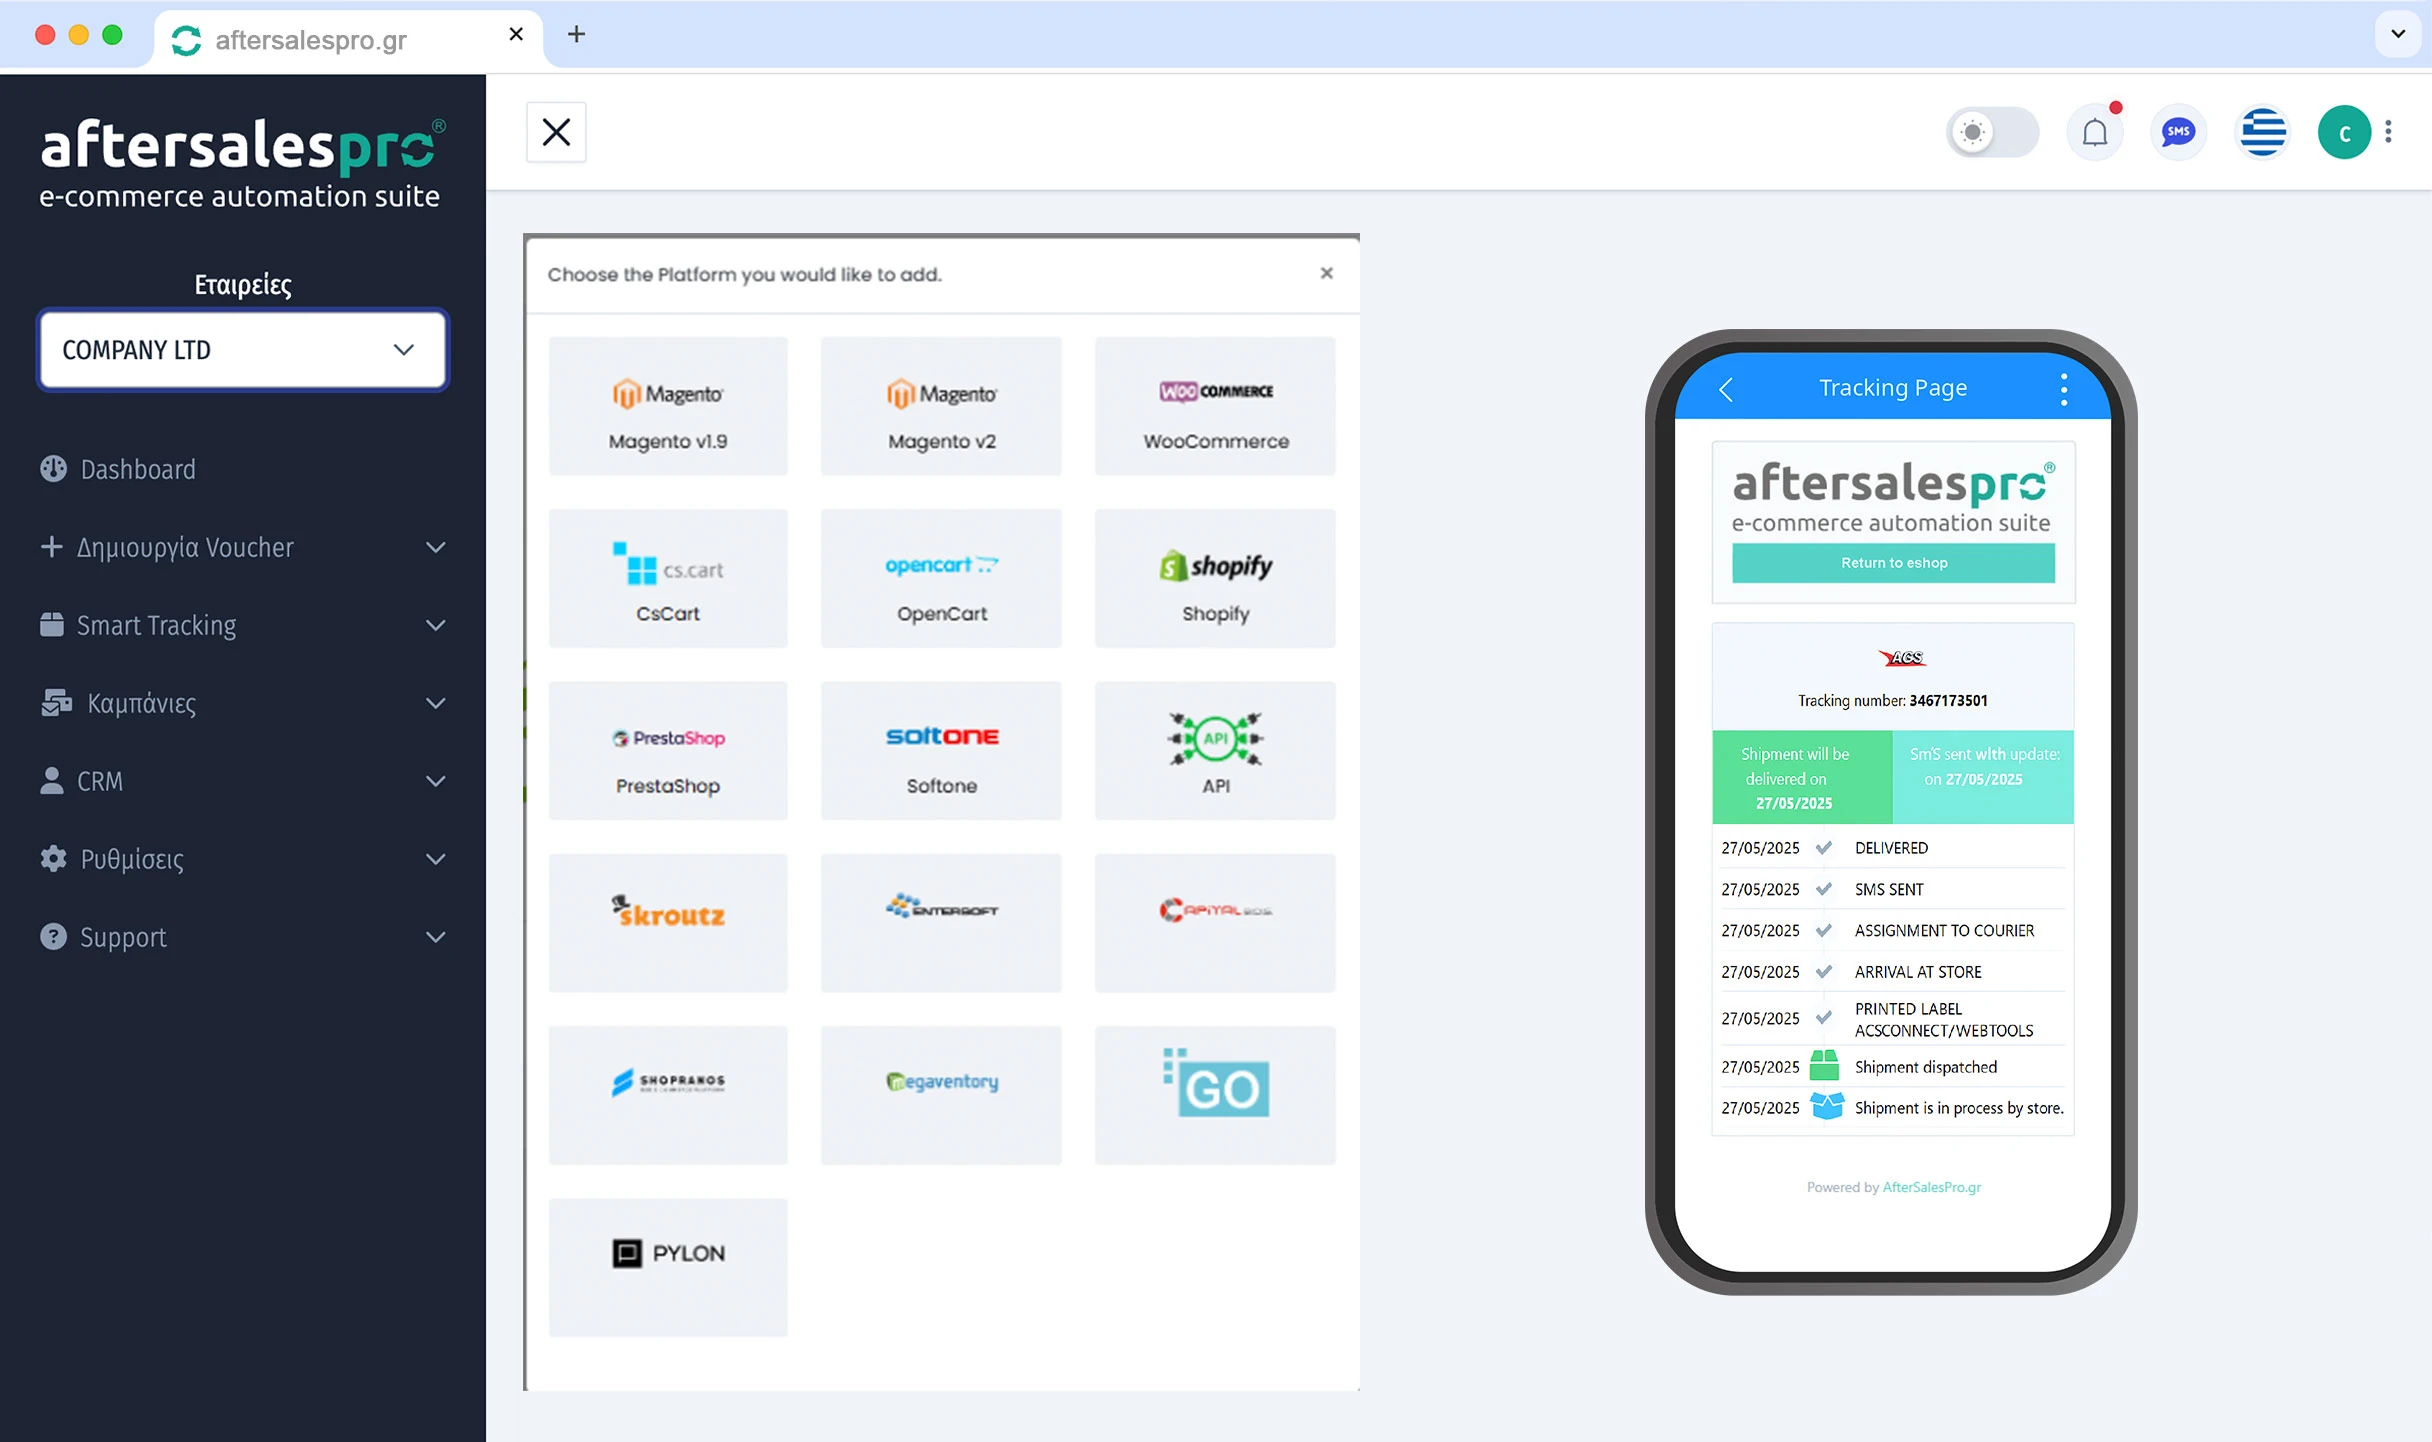Select the aftersalespro.gr browser tab

pos(348,40)
